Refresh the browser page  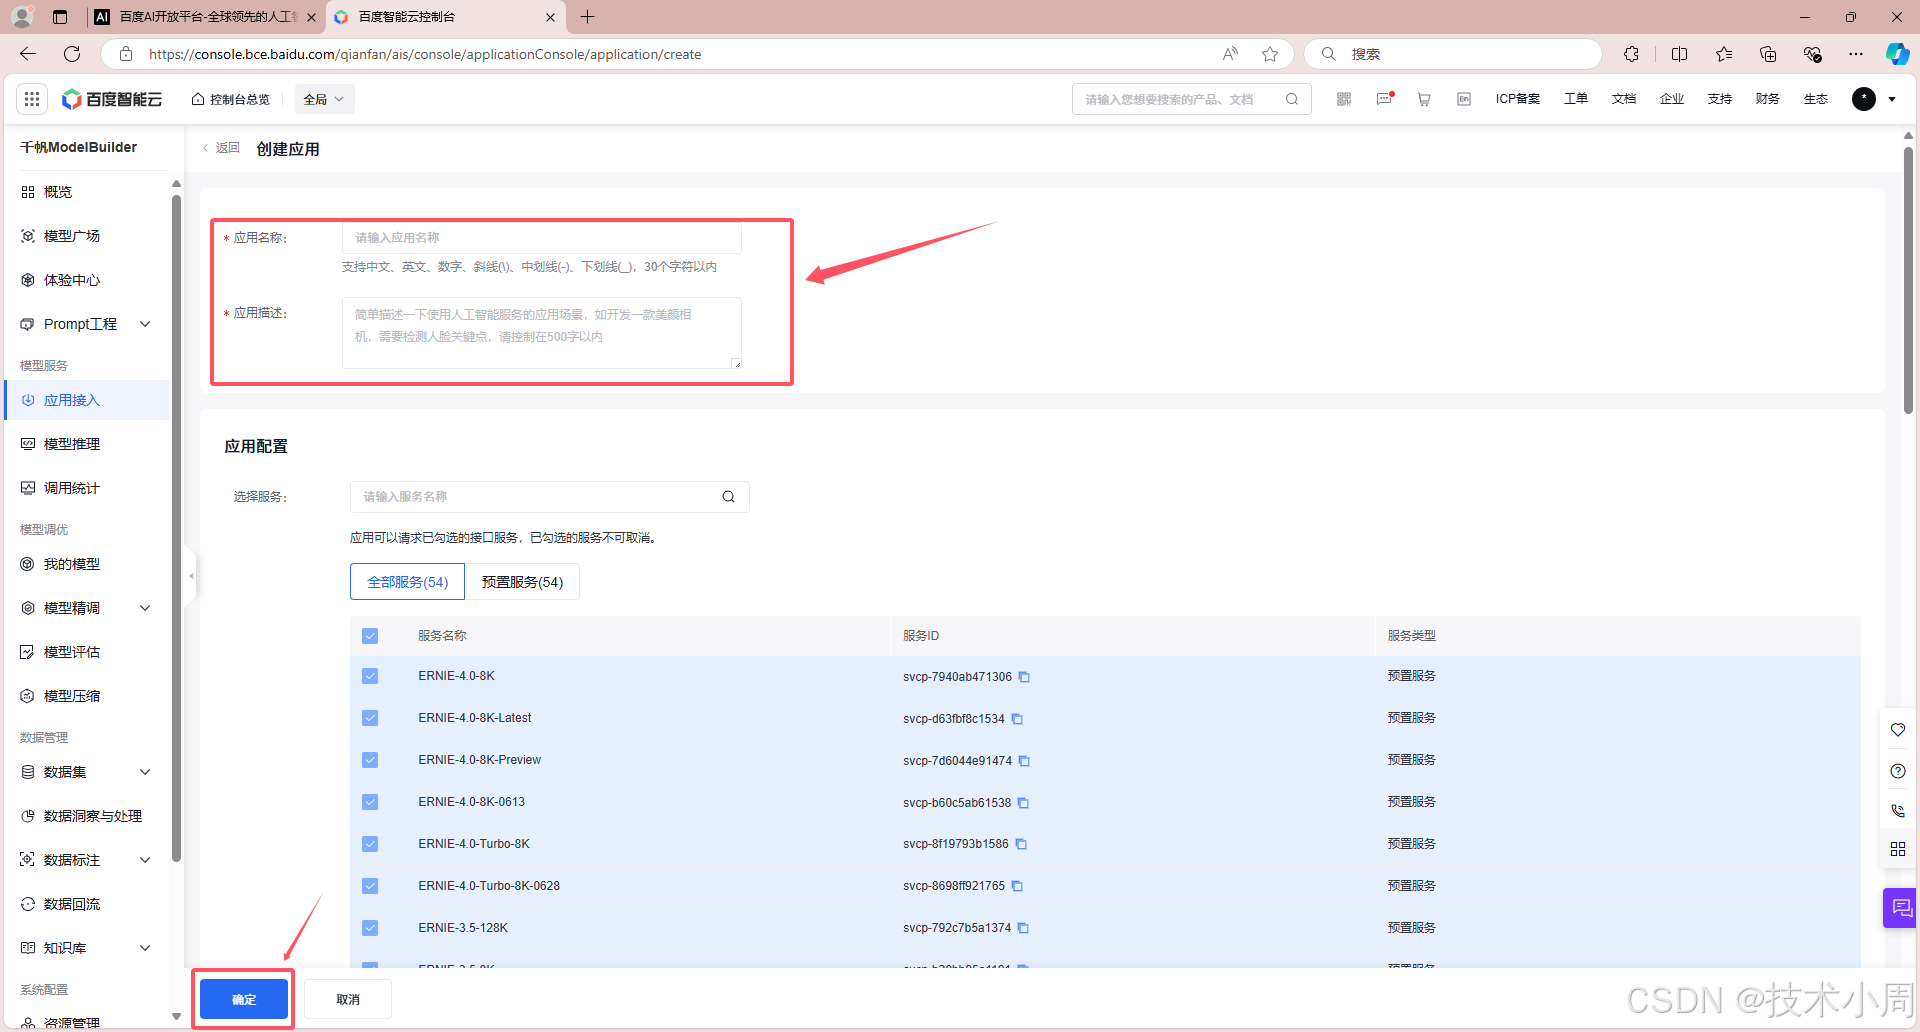pyautogui.click(x=72, y=54)
